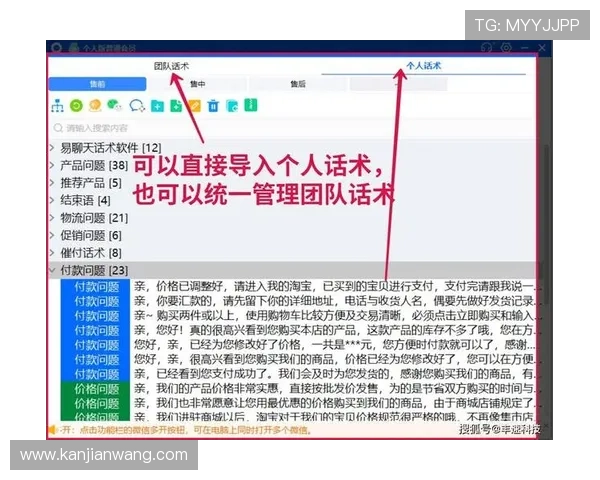Click the green refresh icon
The image size is (600, 480).
[76, 106]
